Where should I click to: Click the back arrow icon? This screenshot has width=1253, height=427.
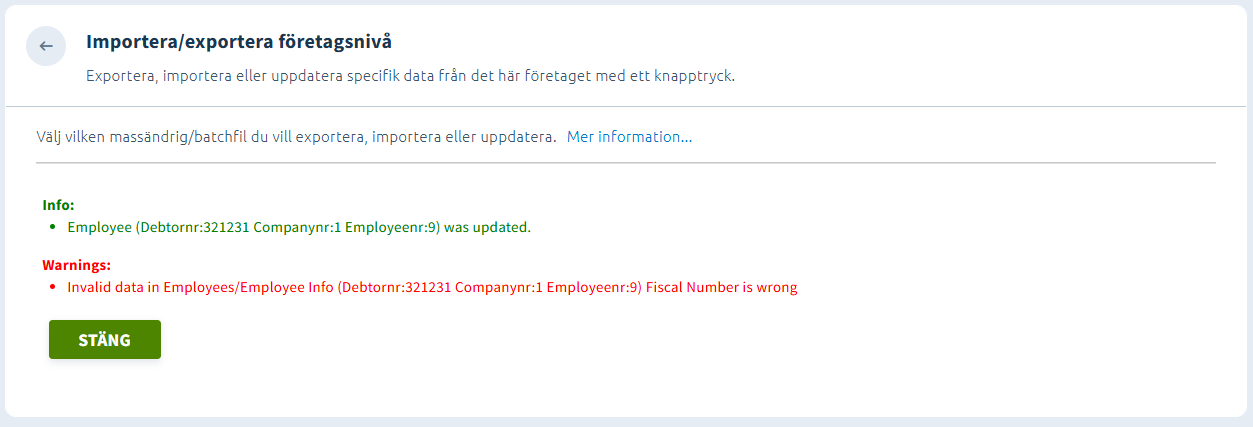(x=46, y=46)
